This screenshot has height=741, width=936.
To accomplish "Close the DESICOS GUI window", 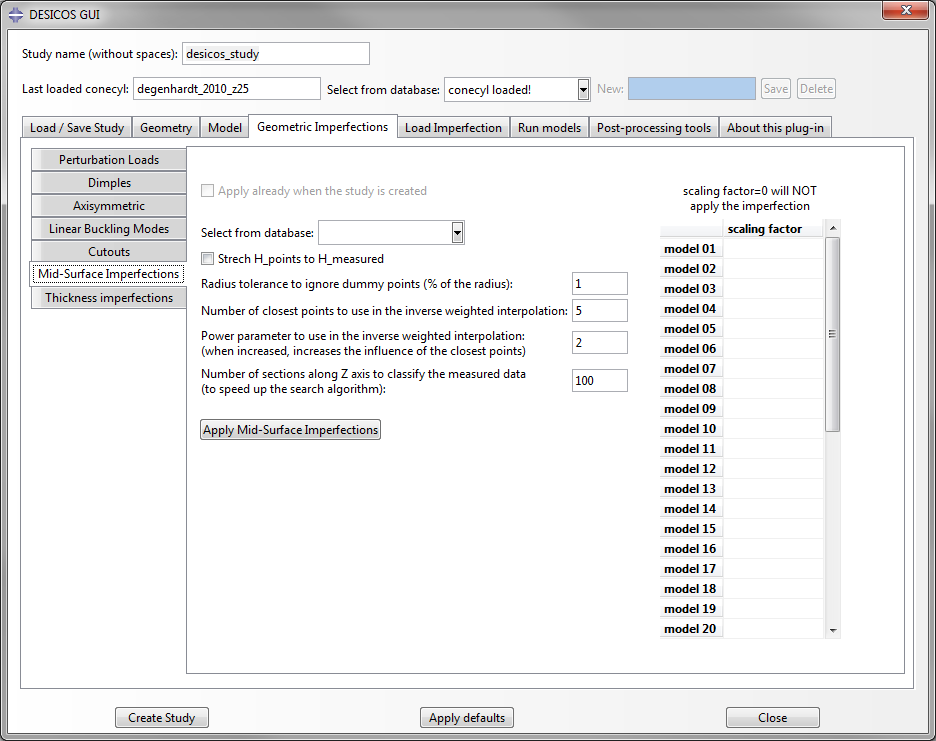I will (906, 10).
